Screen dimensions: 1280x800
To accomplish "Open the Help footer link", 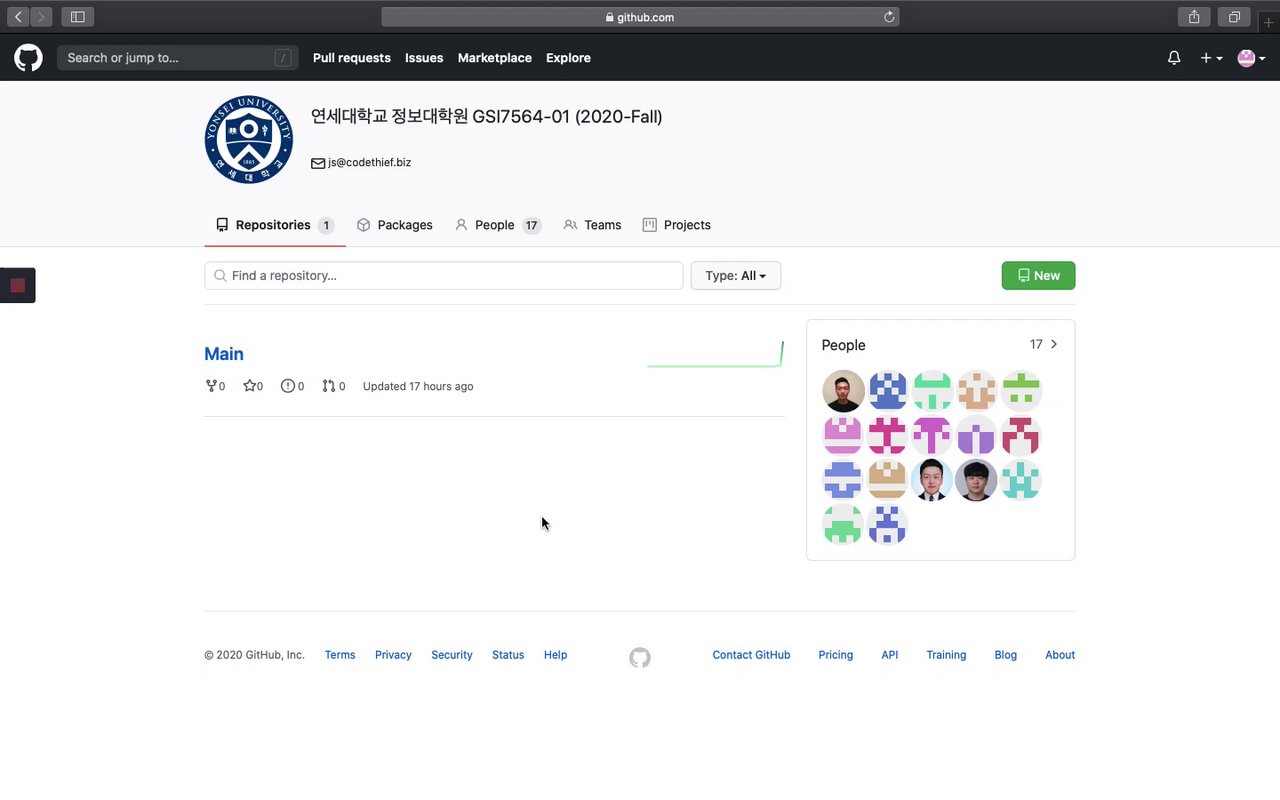I will (555, 655).
